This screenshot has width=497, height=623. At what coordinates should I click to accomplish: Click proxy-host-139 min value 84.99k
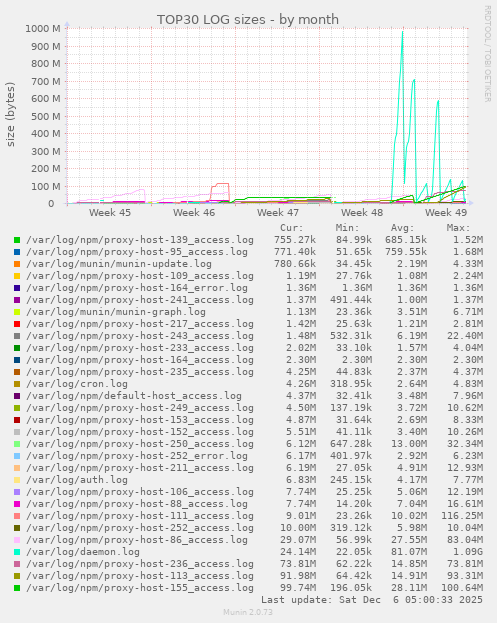point(354,240)
